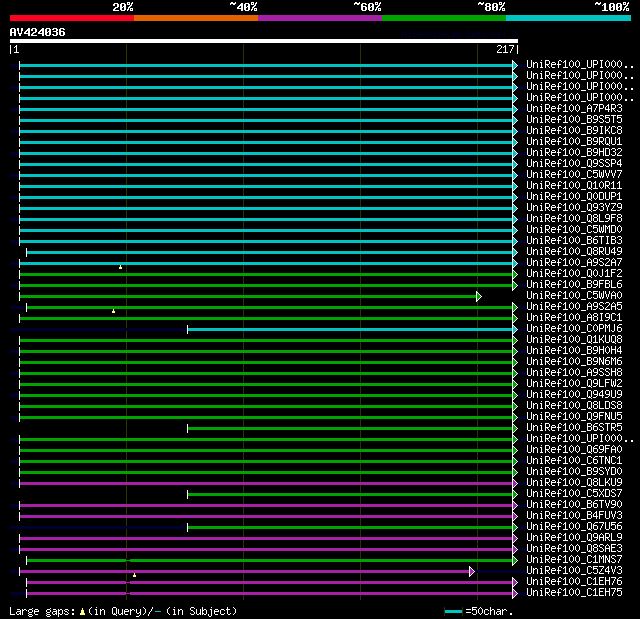Click the cyan =50char scale bar

pos(453,612)
